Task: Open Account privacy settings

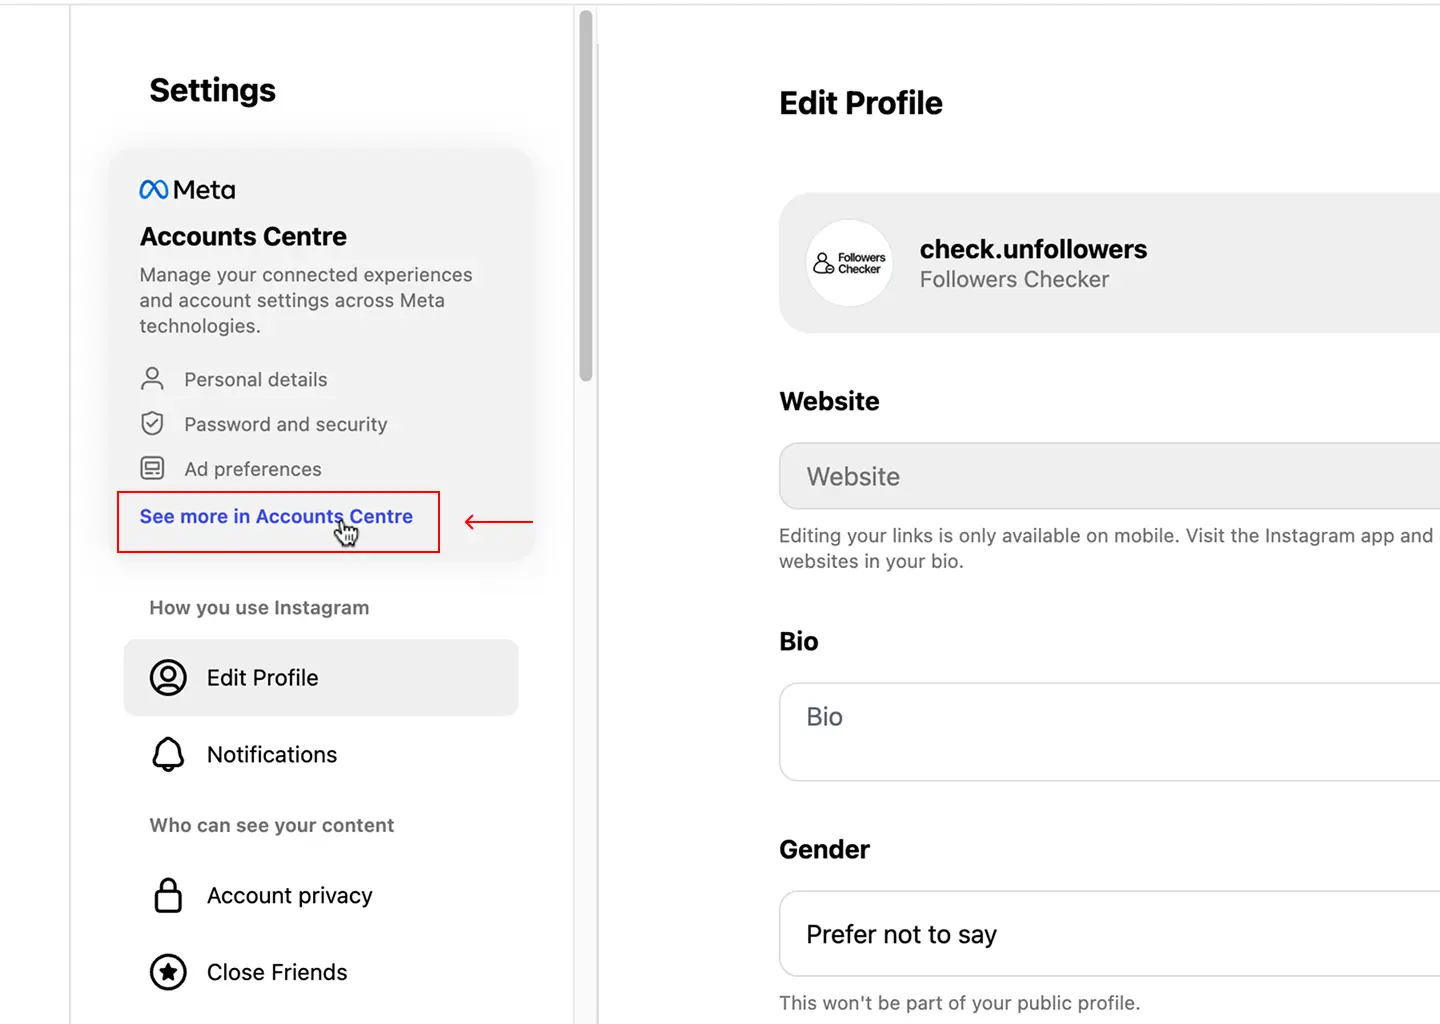Action: pos(289,896)
